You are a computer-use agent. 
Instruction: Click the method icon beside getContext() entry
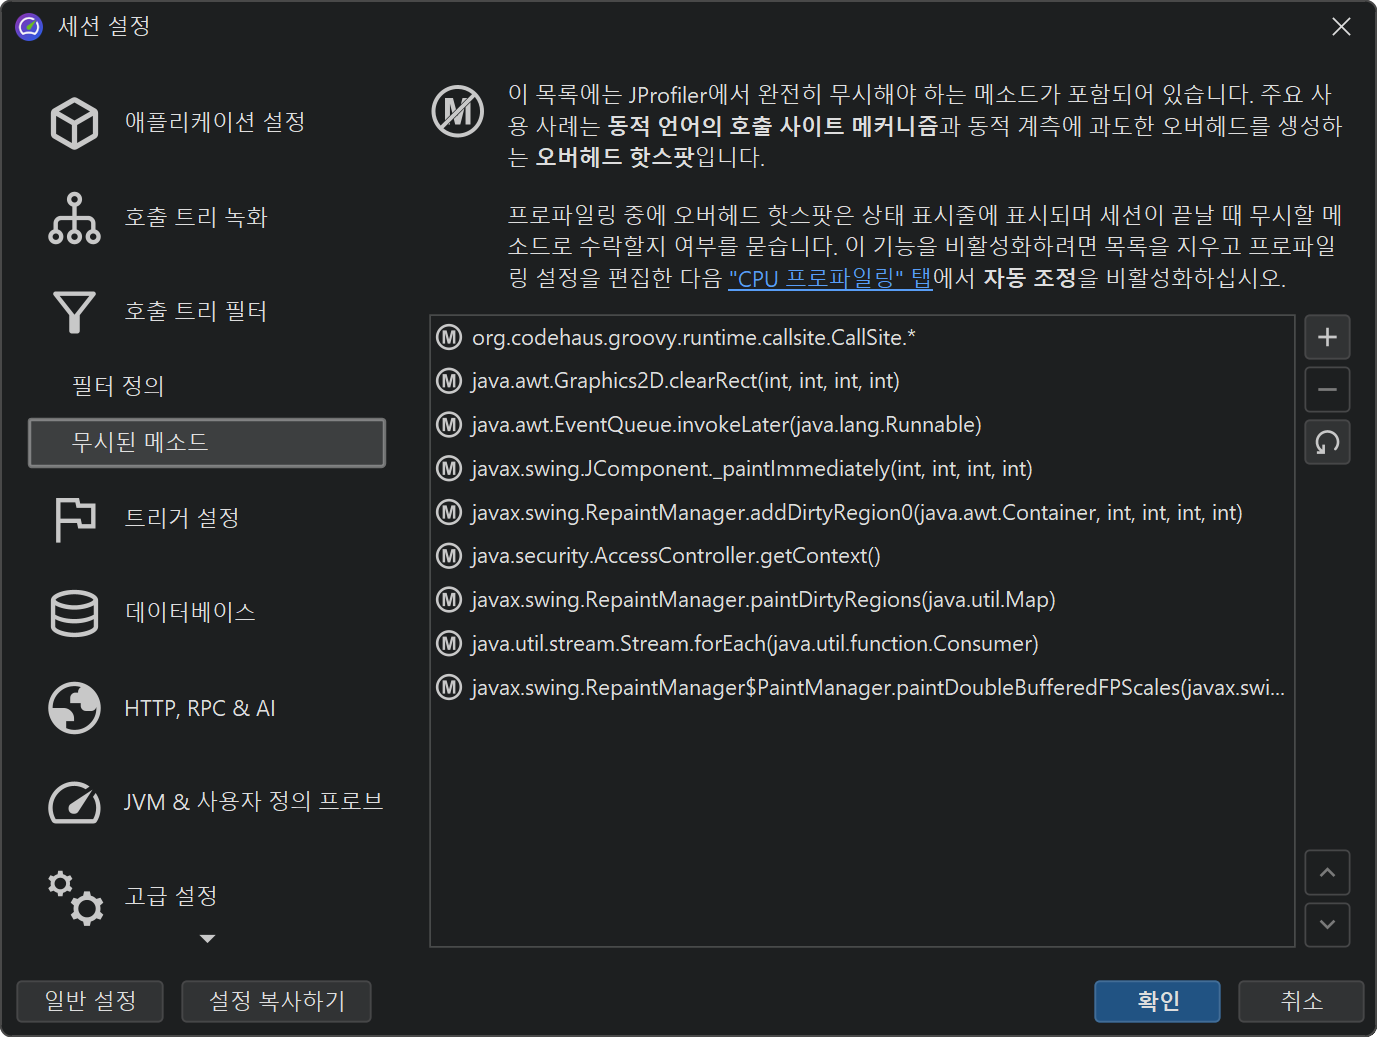point(449,556)
